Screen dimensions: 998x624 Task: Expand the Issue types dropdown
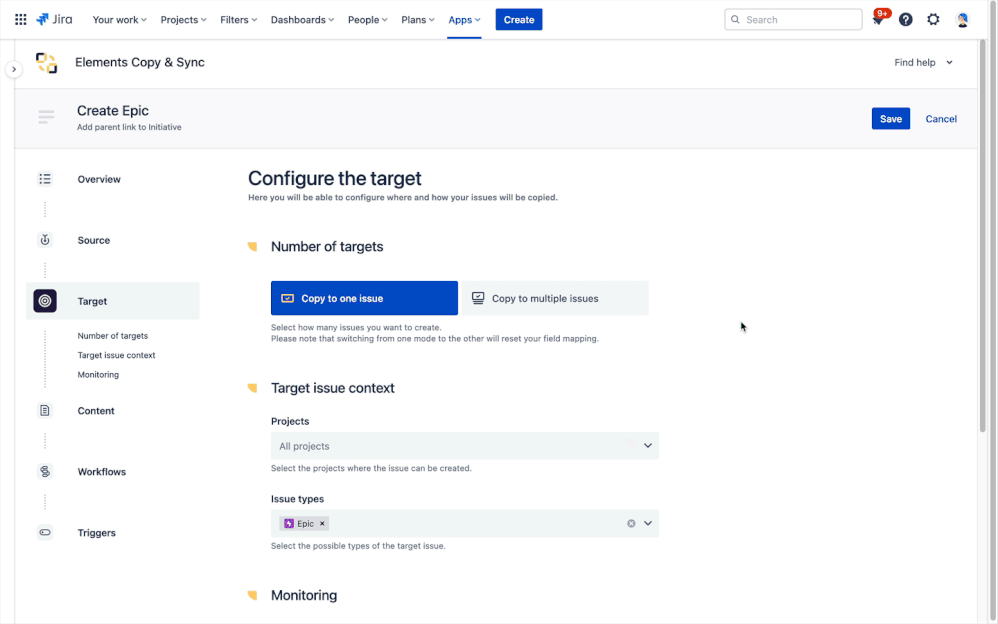pyautogui.click(x=647, y=523)
